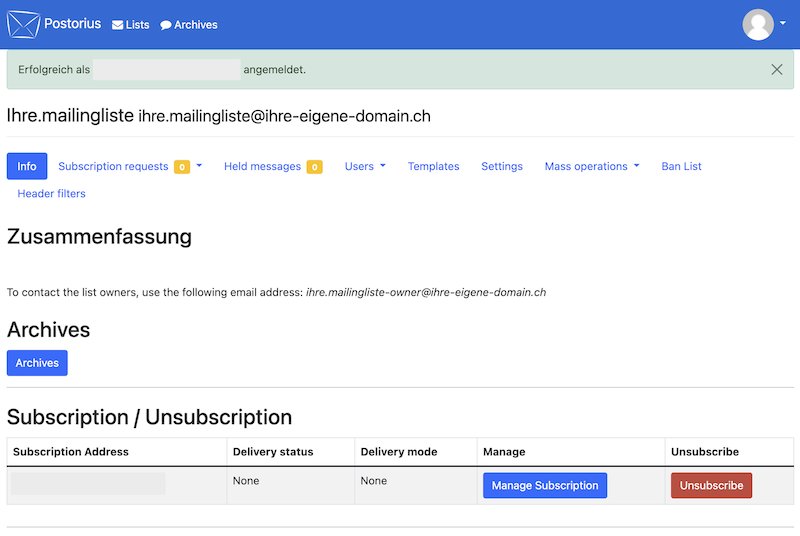
Task: Click the Manage Subscription button
Action: point(545,486)
